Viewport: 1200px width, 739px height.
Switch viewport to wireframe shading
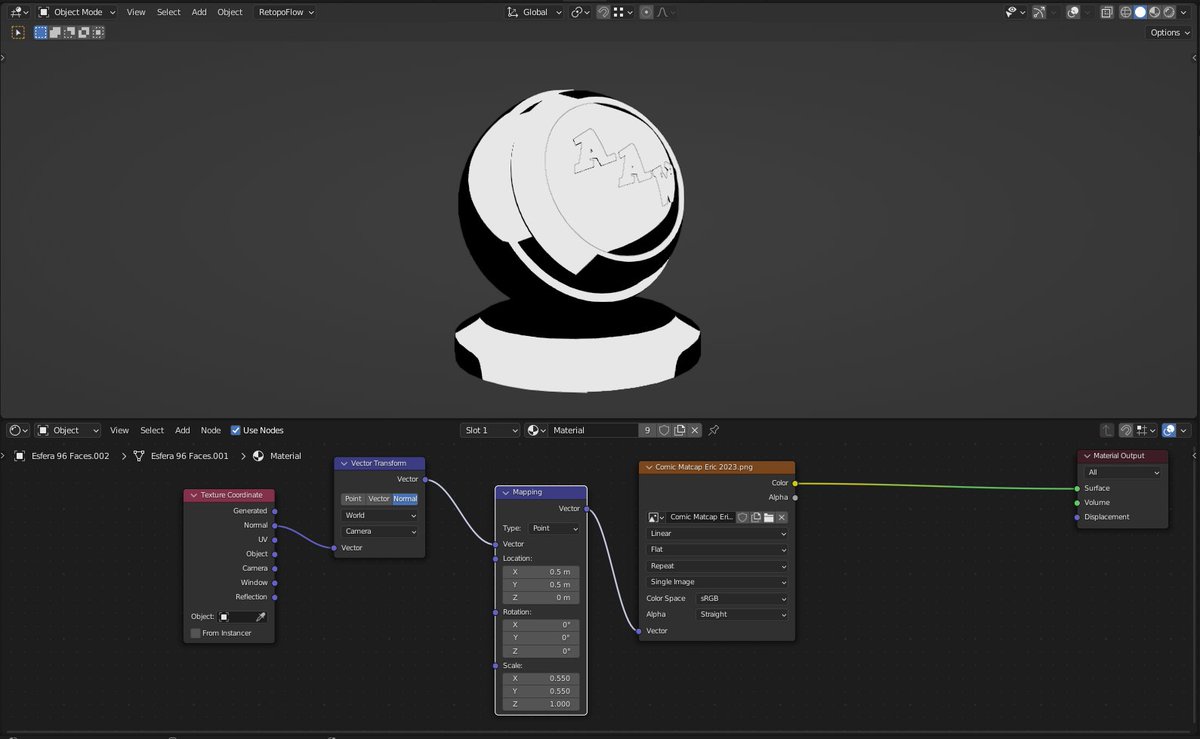pyautogui.click(x=1125, y=12)
